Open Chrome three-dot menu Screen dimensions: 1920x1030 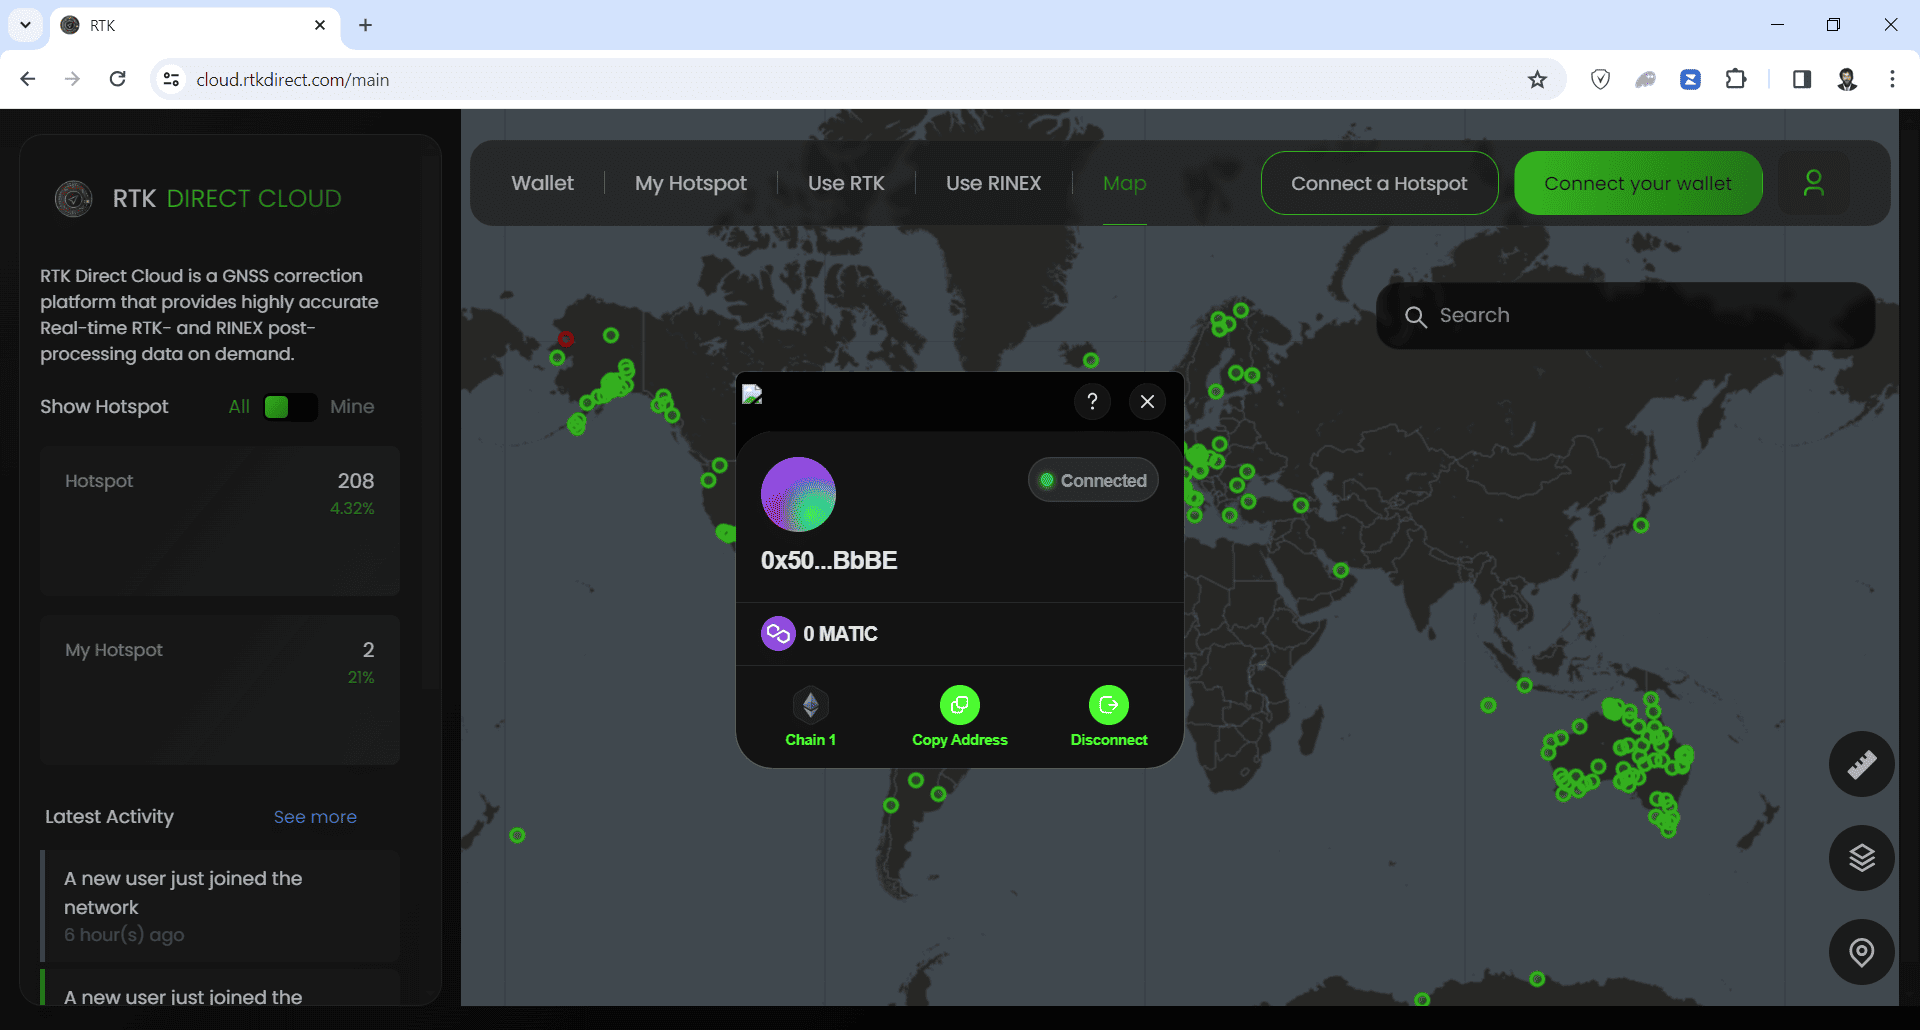pyautogui.click(x=1892, y=79)
